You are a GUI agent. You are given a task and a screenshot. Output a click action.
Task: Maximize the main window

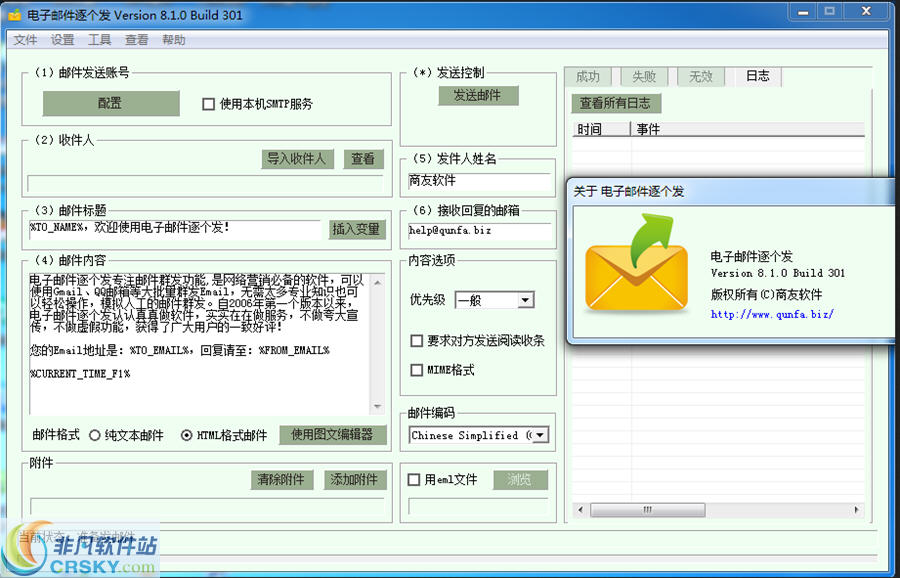829,11
